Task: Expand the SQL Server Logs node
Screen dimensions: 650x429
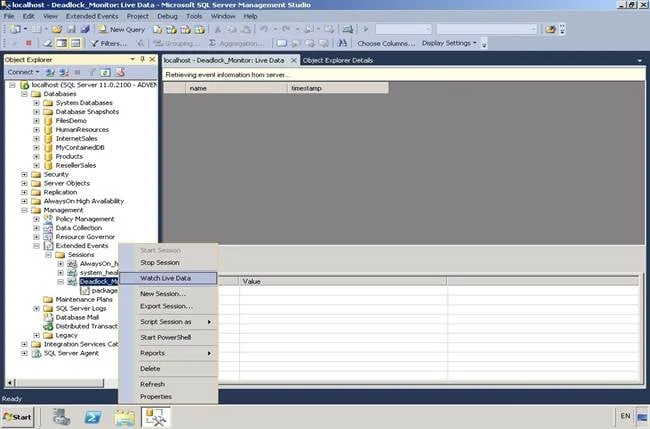Action: pos(36,308)
